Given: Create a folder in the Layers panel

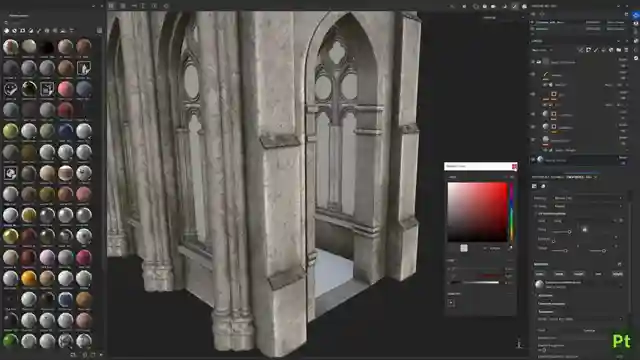Looking at the screenshot, I should click(619, 50).
